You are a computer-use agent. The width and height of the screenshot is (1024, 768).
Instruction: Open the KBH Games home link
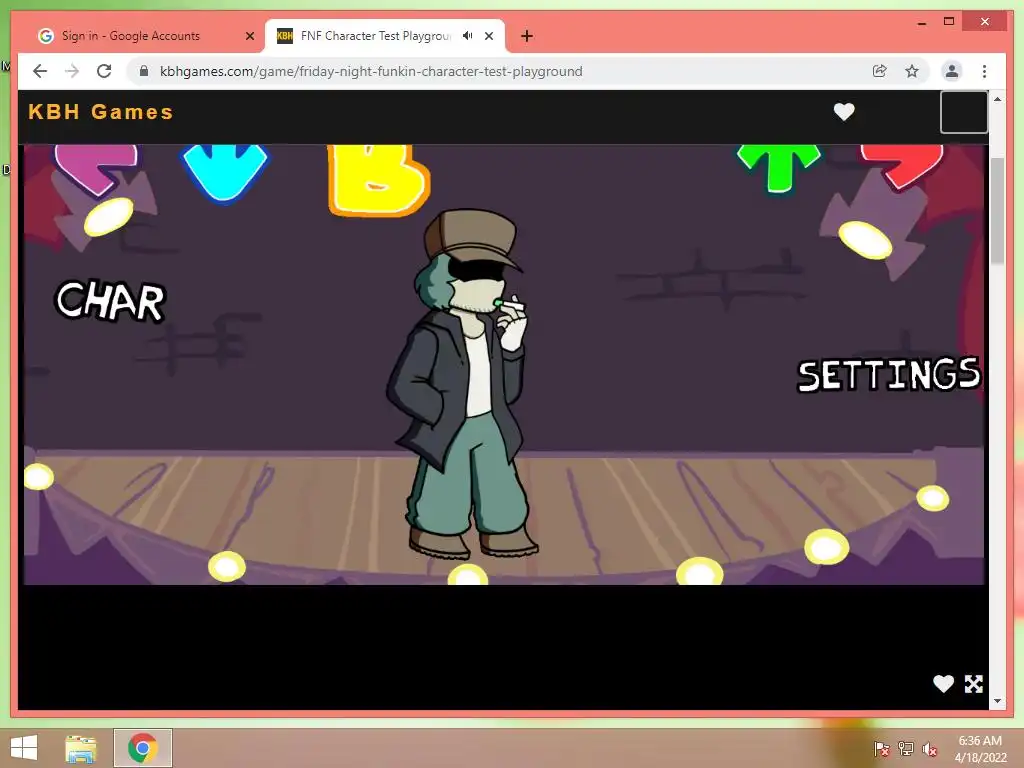coord(101,112)
